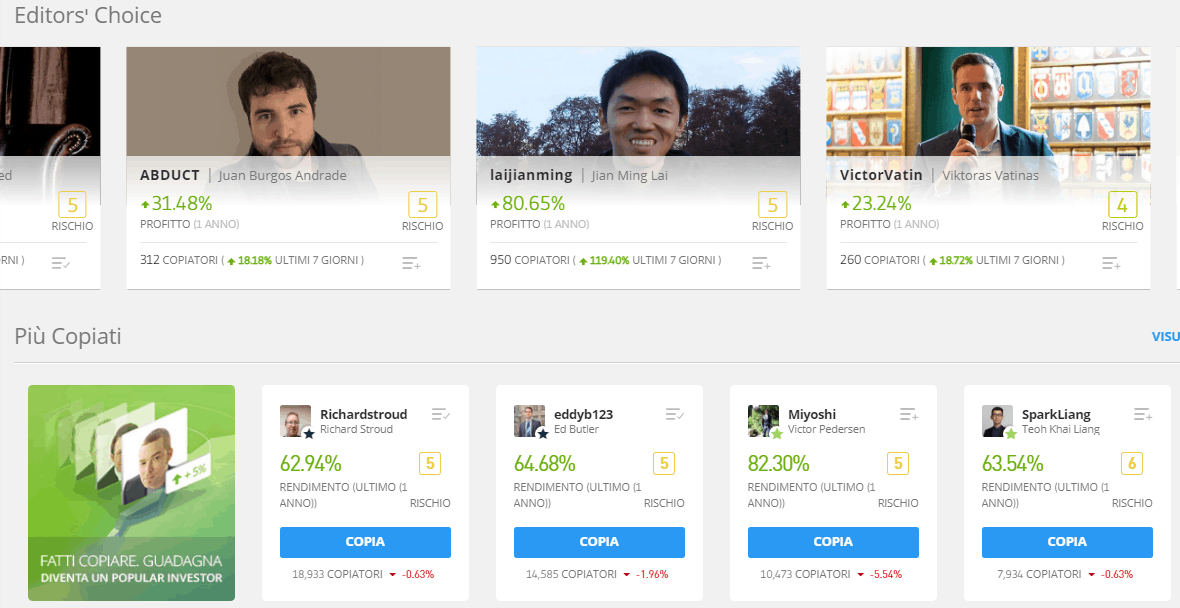Add VictorVatin to watchlist icon

coord(1112,263)
